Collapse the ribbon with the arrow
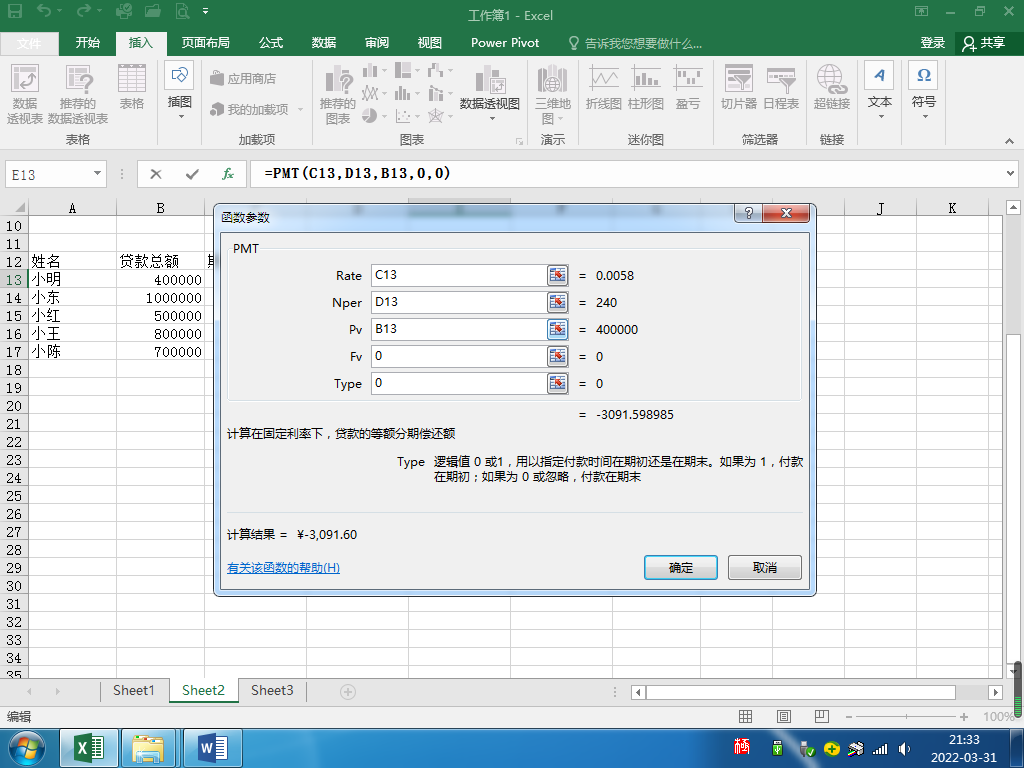The height and width of the screenshot is (768, 1024). click(1009, 140)
